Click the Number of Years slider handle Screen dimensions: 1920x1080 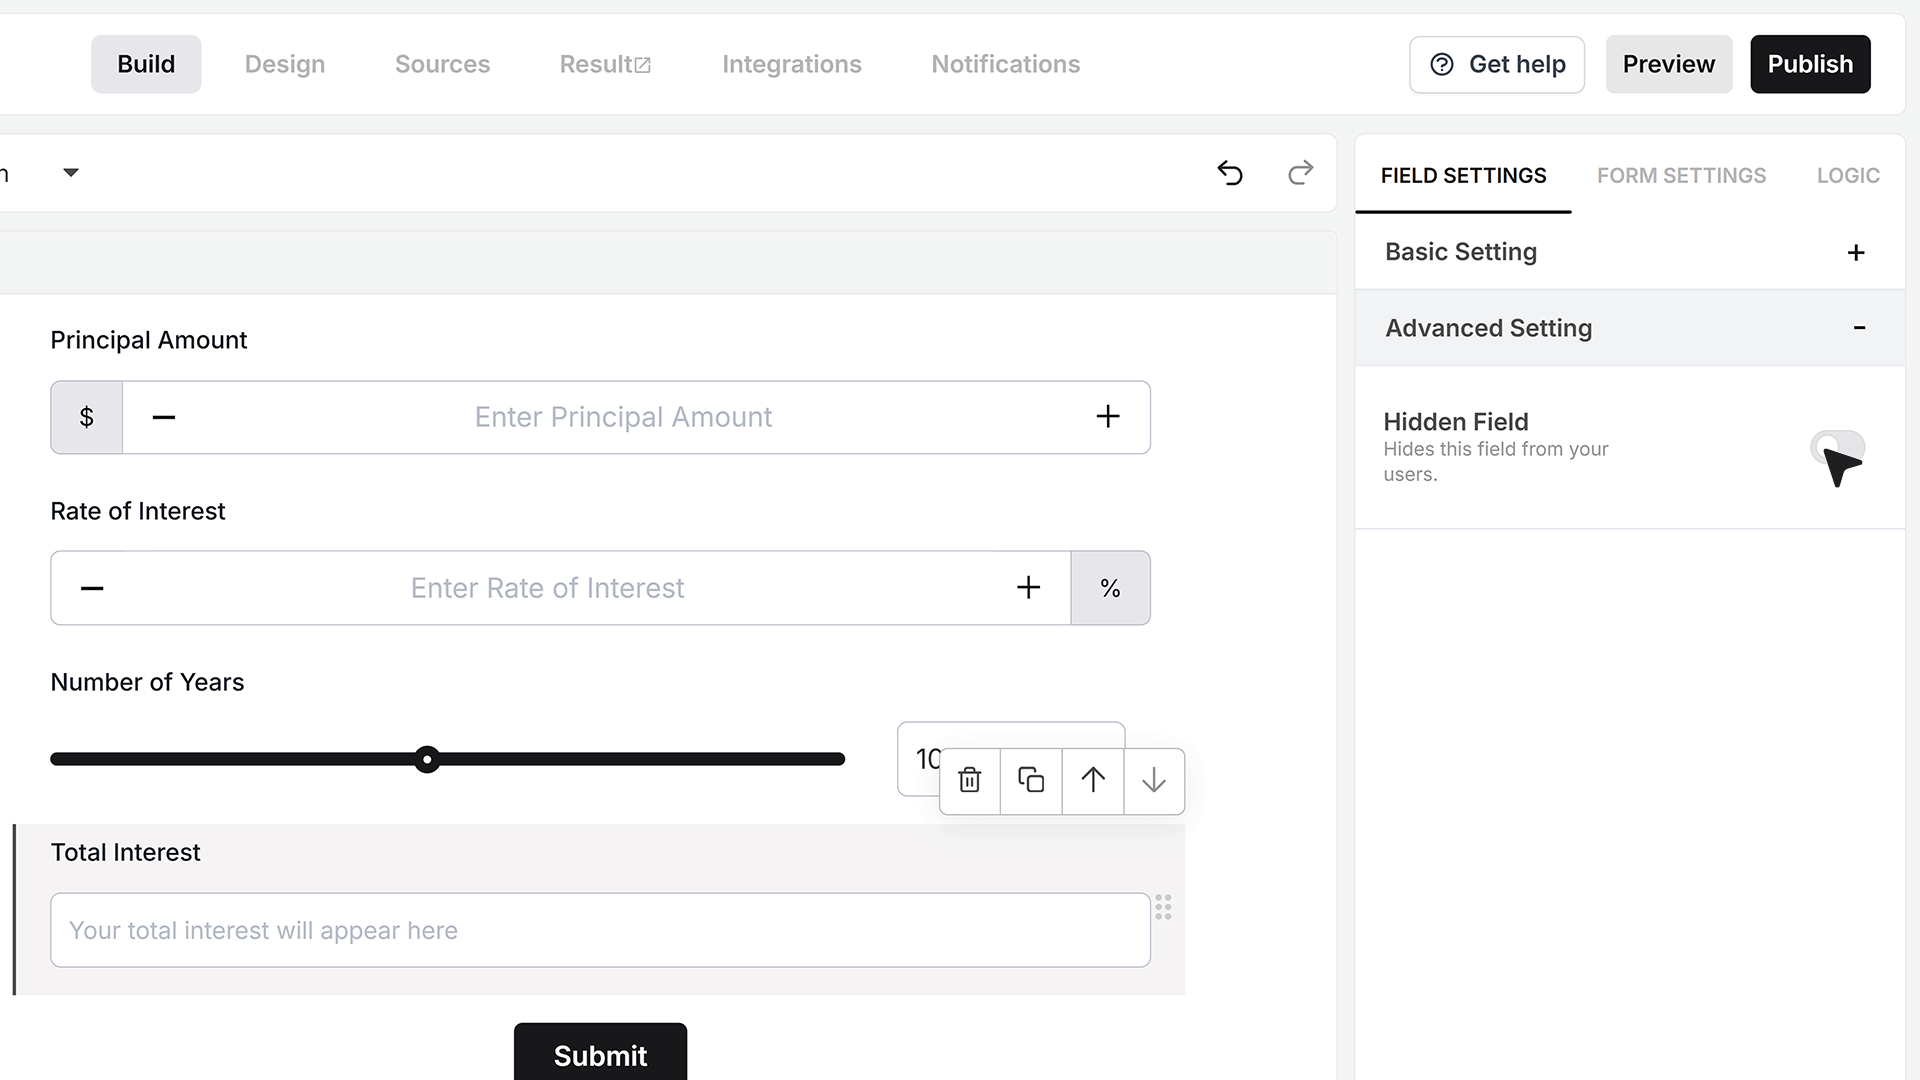point(427,759)
